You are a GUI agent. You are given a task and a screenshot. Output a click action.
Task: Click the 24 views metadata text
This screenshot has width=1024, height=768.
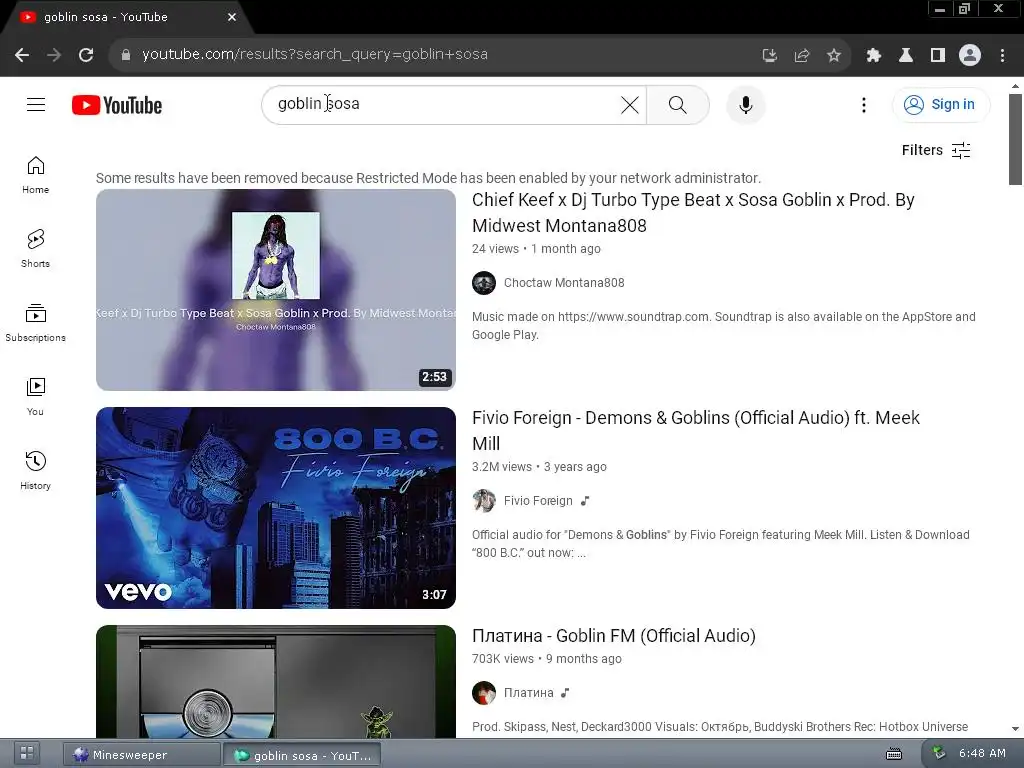(495, 249)
